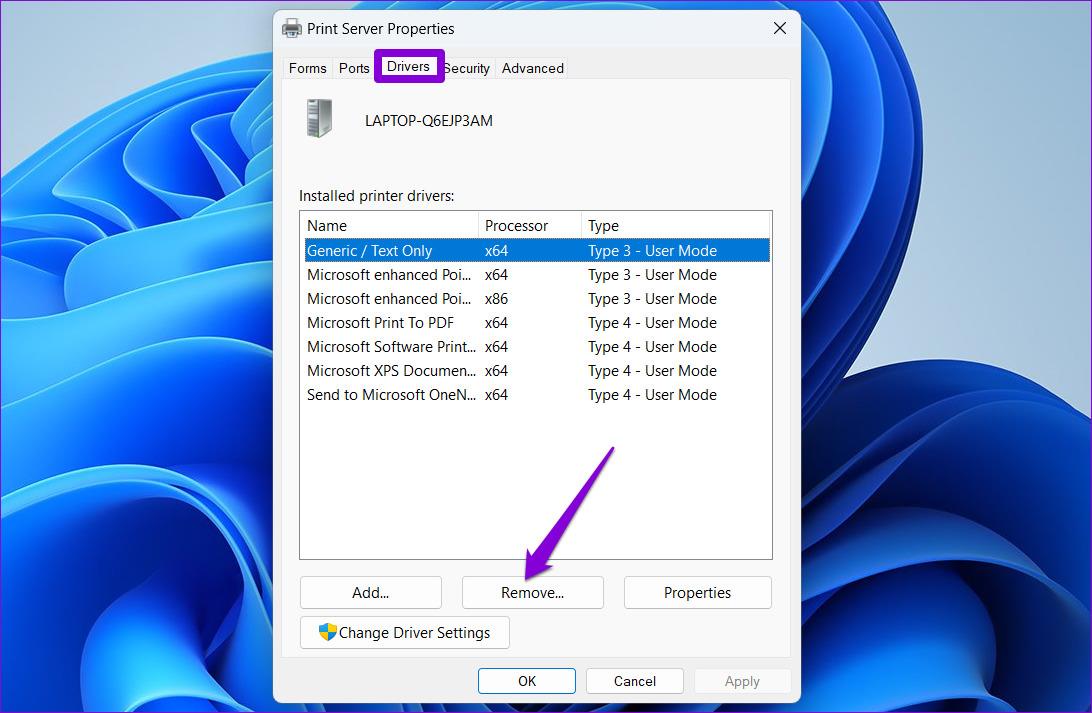Click the Add button to install a driver
This screenshot has width=1092, height=713.
tap(370, 592)
